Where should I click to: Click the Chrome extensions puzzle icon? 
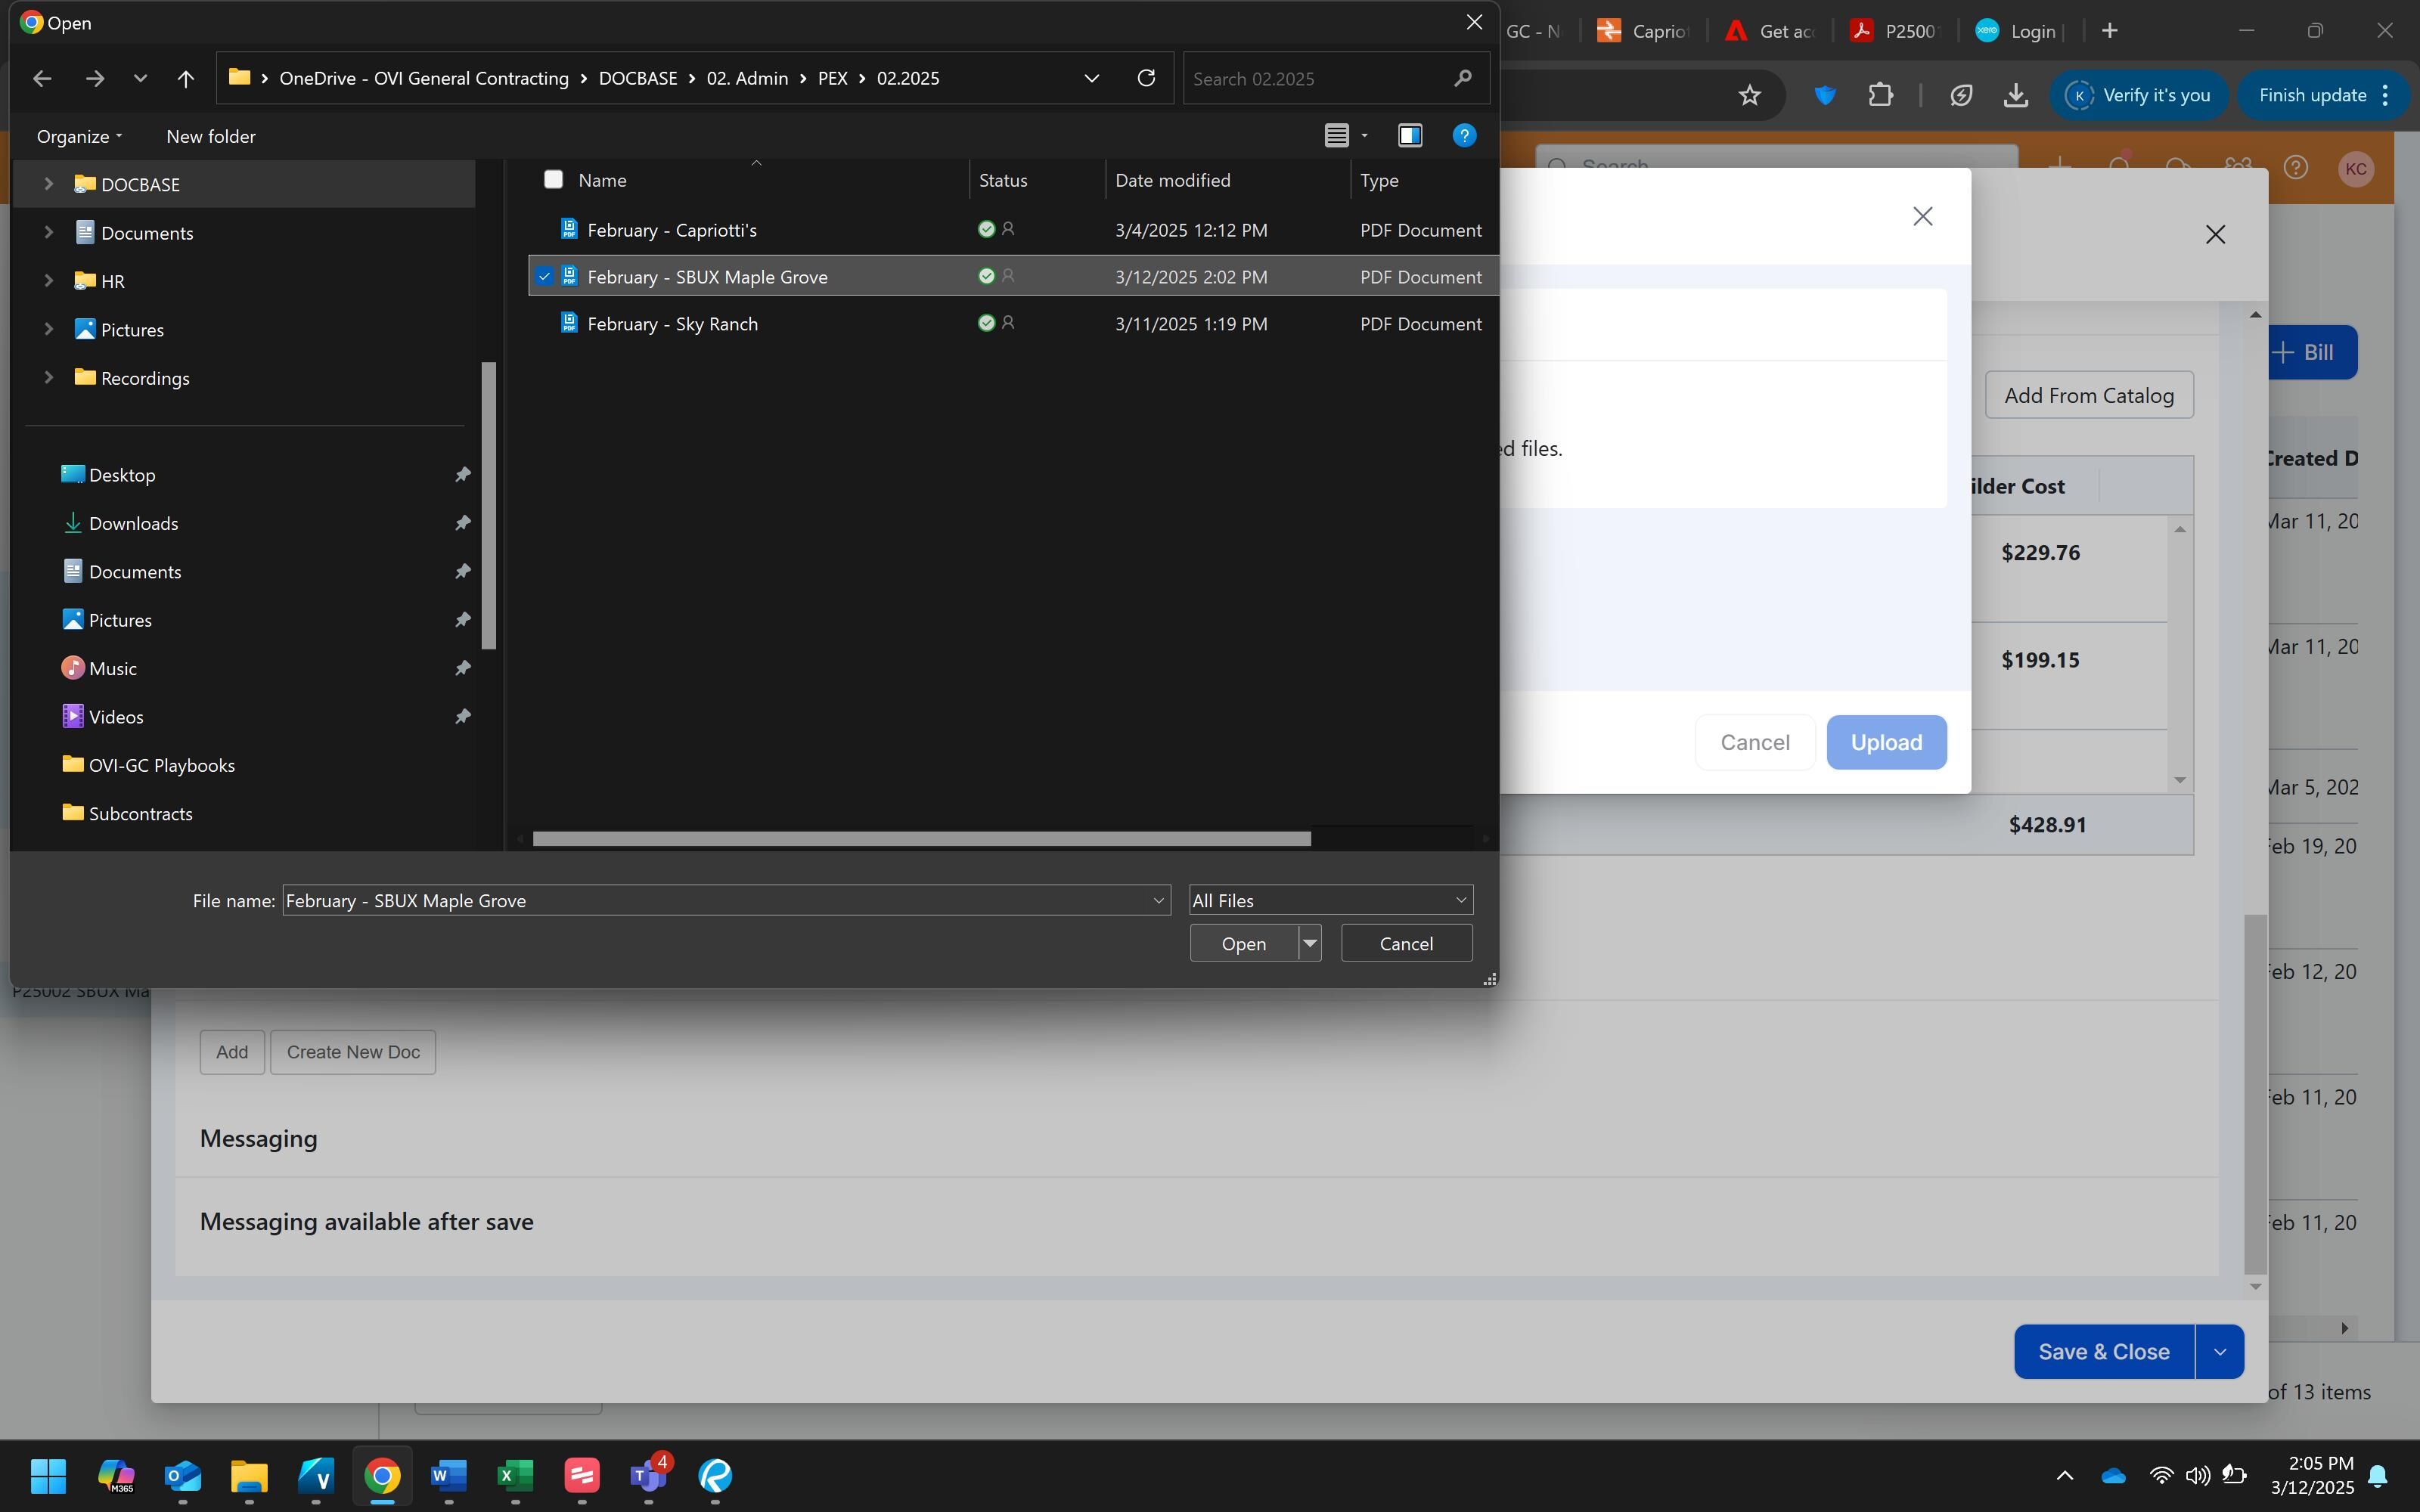pyautogui.click(x=1880, y=95)
